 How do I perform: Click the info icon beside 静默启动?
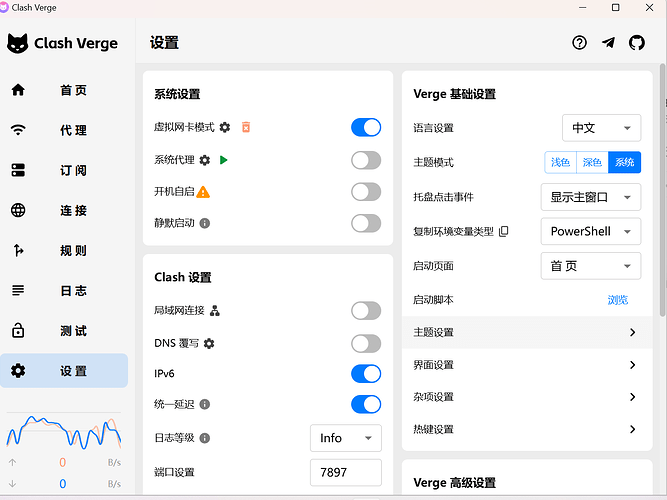(205, 223)
